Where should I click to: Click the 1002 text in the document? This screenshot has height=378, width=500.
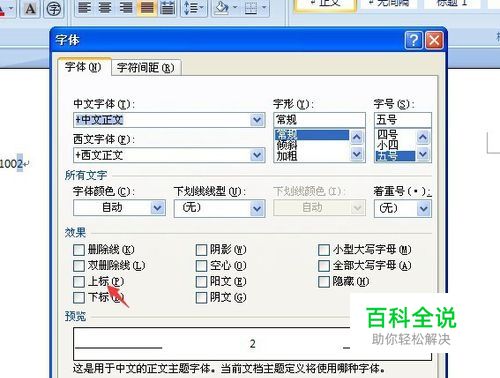point(11,164)
